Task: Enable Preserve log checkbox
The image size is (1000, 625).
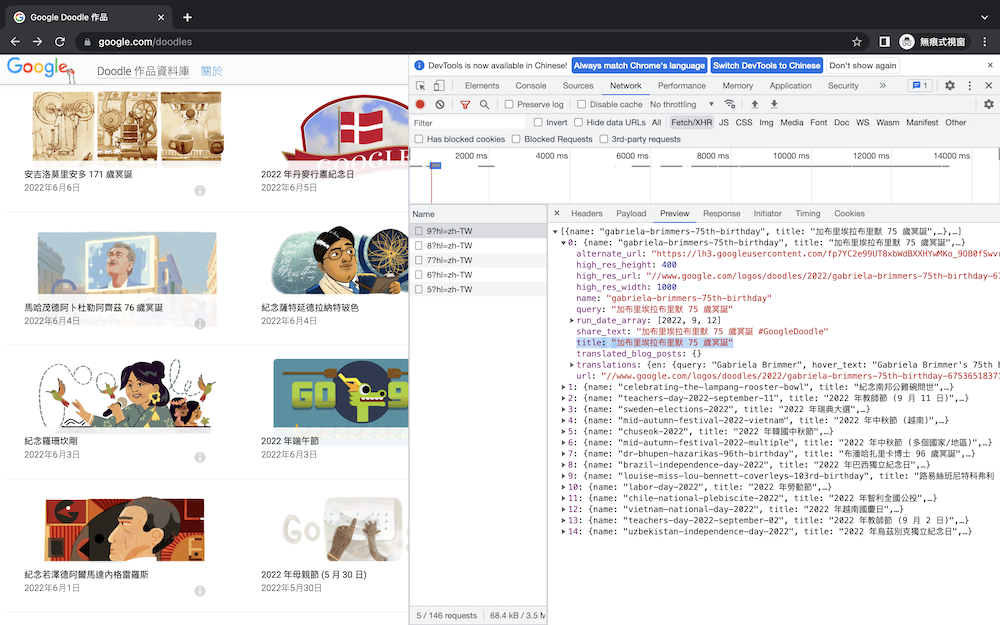Action: (x=509, y=104)
